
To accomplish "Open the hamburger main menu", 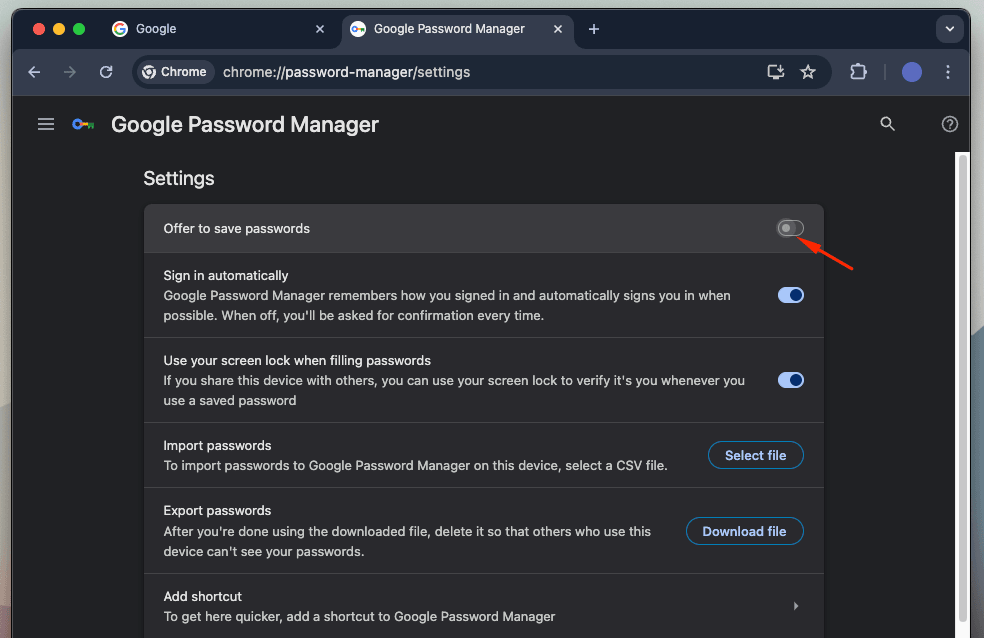I will click(46, 124).
